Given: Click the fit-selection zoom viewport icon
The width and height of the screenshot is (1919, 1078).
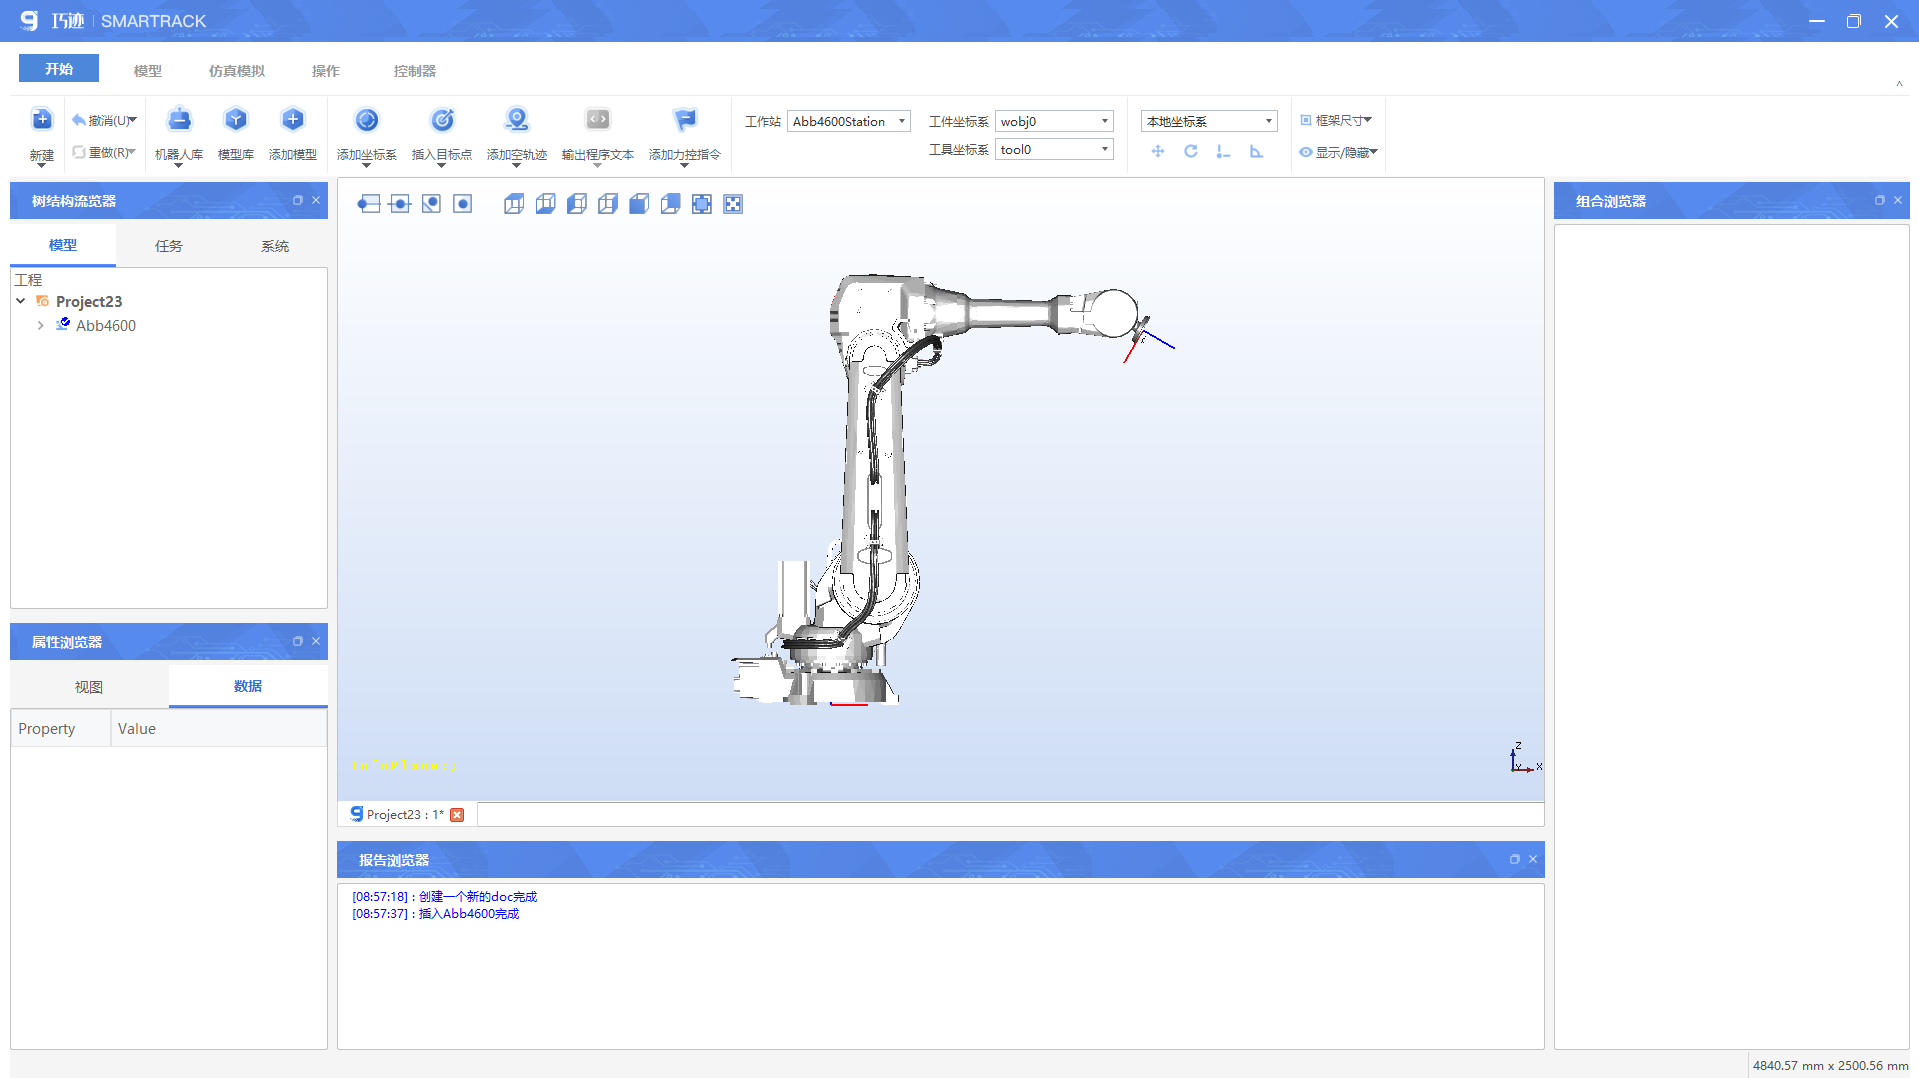Looking at the screenshot, I should [702, 204].
